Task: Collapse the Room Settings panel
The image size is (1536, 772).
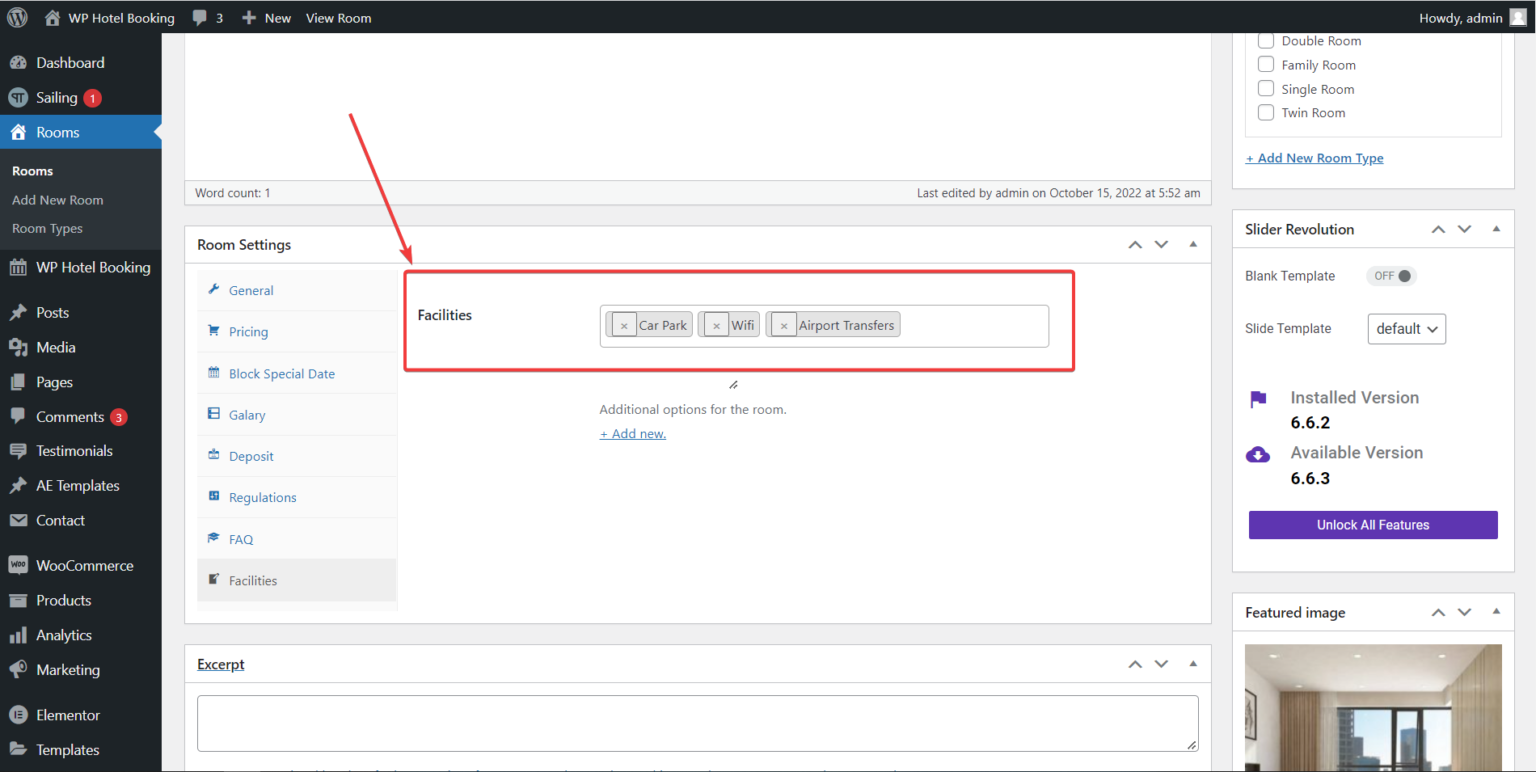Action: [x=1193, y=245]
